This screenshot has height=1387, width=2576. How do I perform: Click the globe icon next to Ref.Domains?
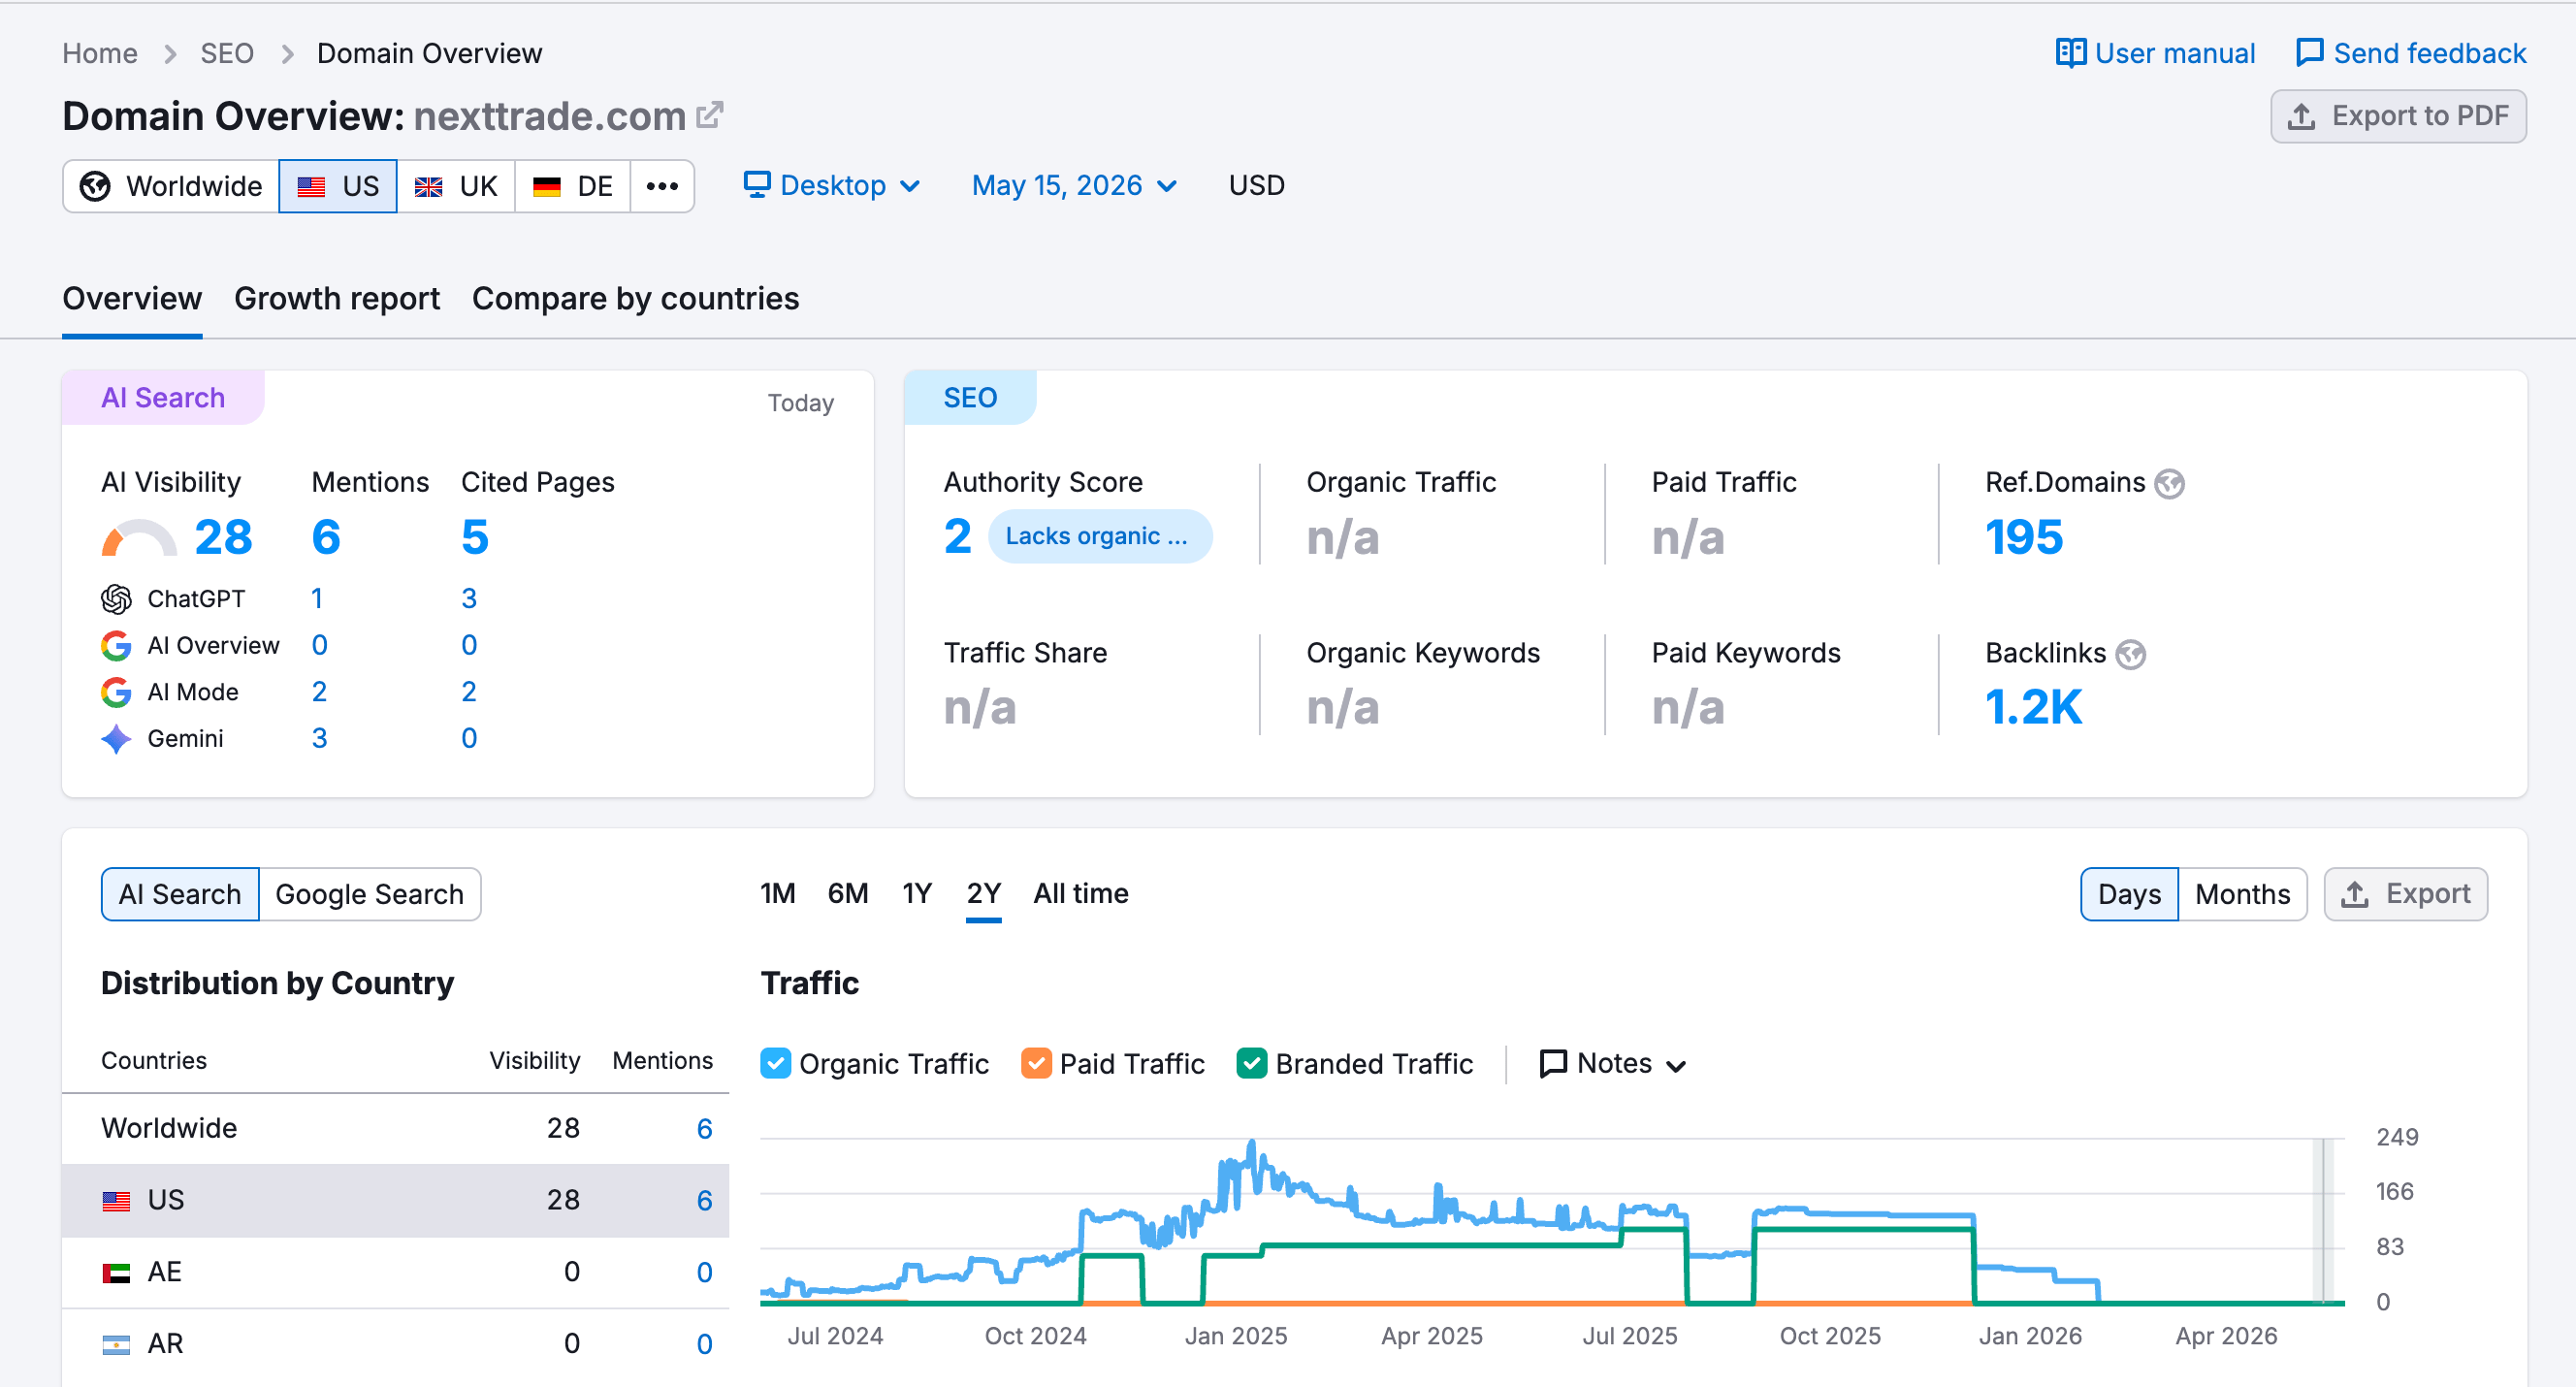pyautogui.click(x=2168, y=484)
